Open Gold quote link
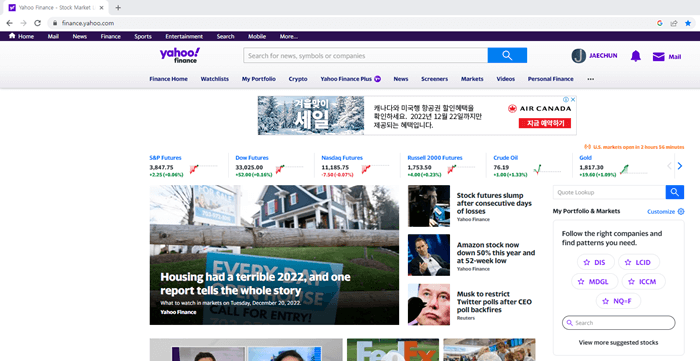Viewport: 700px width, 361px height. point(585,158)
